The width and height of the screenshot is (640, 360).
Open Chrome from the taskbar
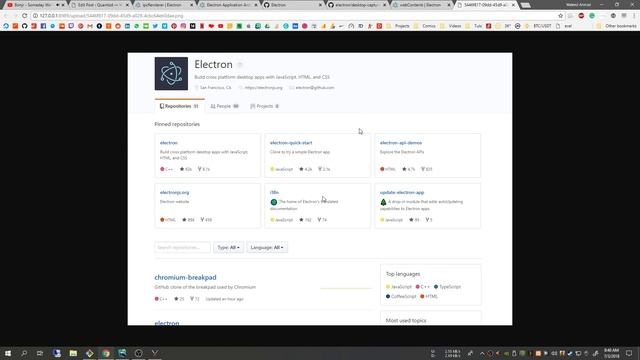point(106,353)
